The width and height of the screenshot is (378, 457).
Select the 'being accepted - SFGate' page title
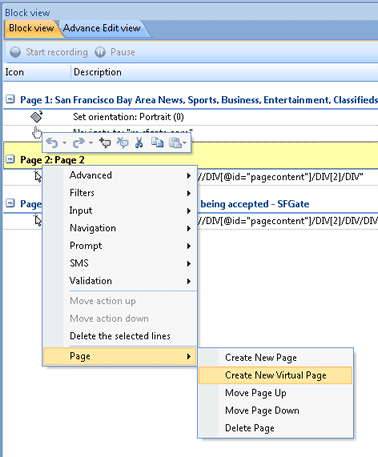click(255, 204)
